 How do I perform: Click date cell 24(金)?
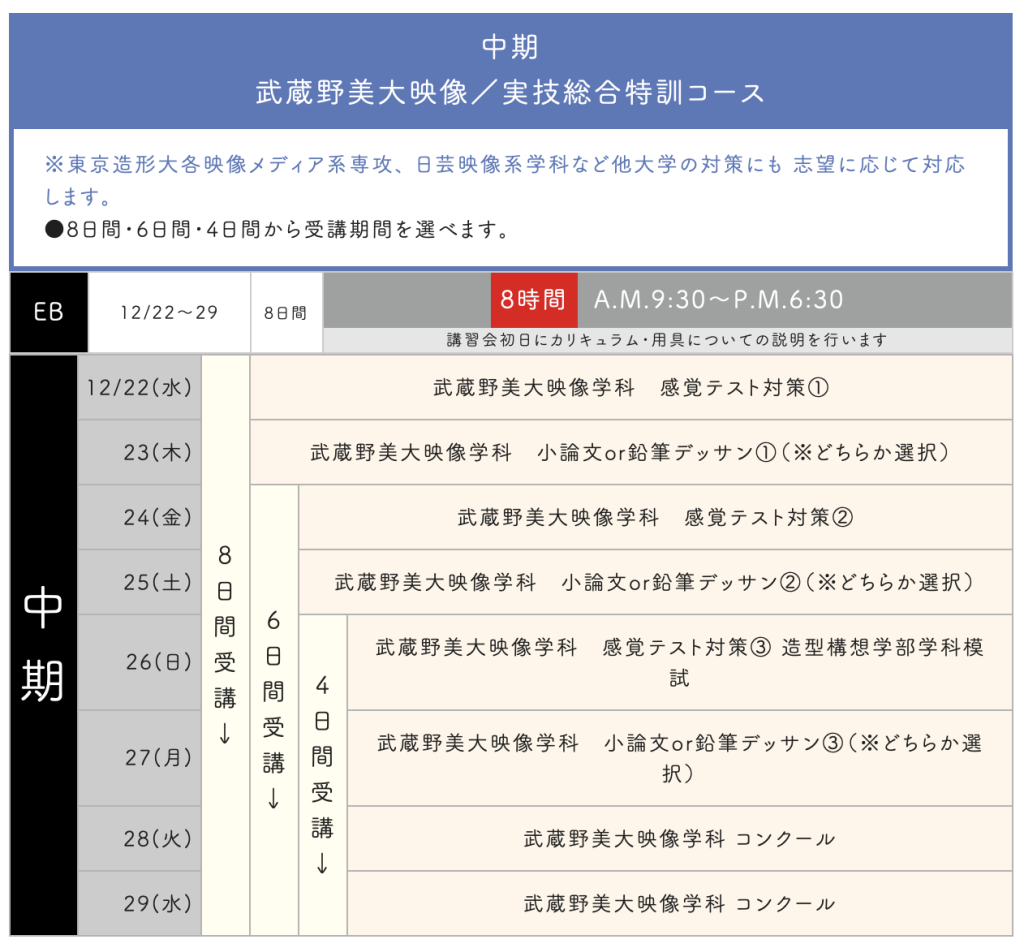139,517
